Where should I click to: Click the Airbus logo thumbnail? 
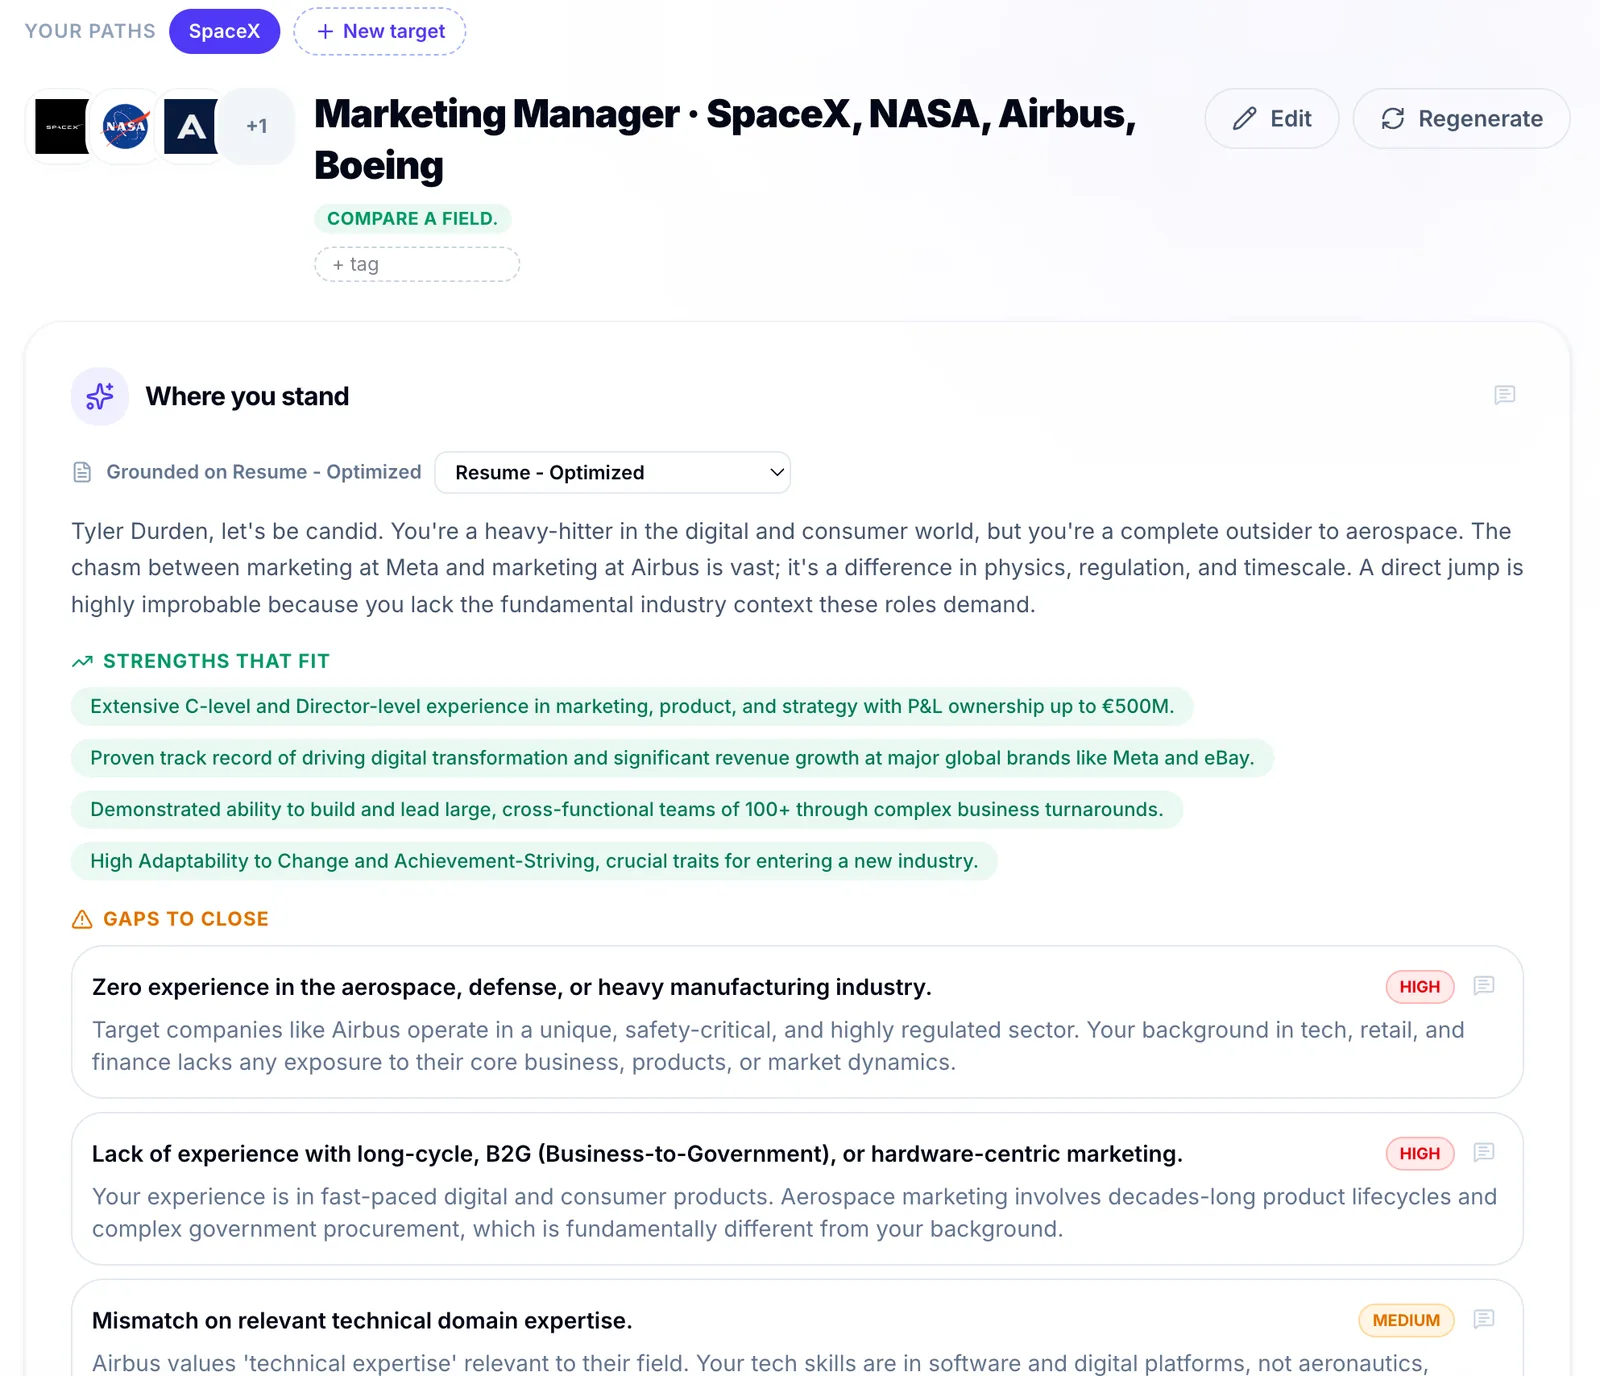click(191, 127)
